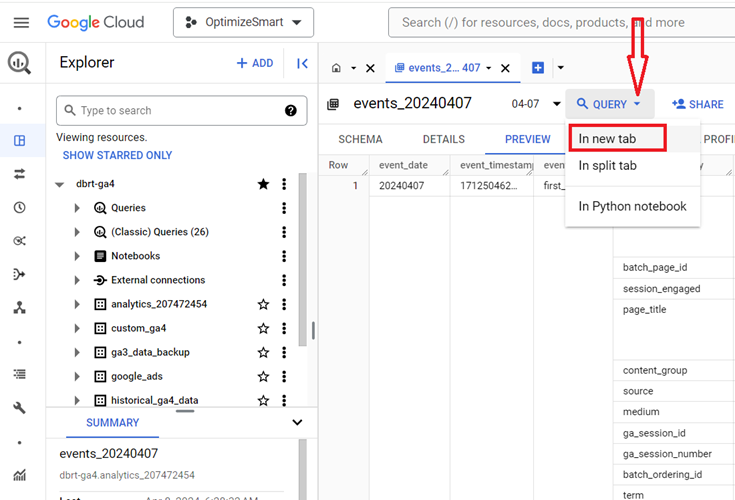Open the search help question mark icon
Image resolution: width=735 pixels, height=500 pixels.
(291, 111)
